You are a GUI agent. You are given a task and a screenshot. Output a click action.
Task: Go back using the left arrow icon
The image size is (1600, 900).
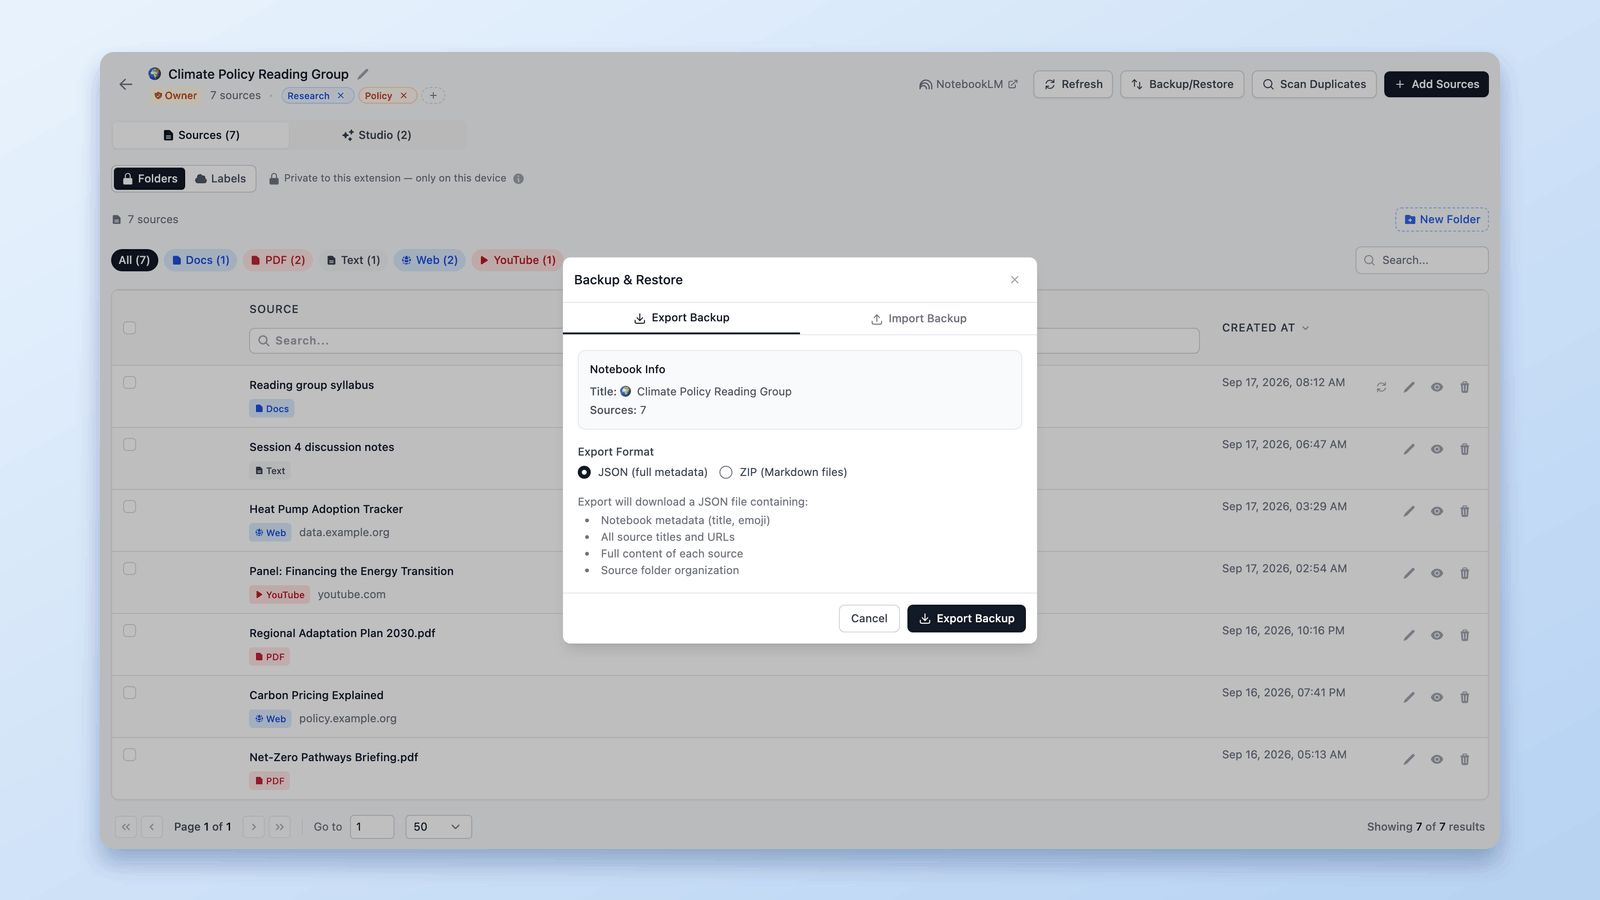125,85
